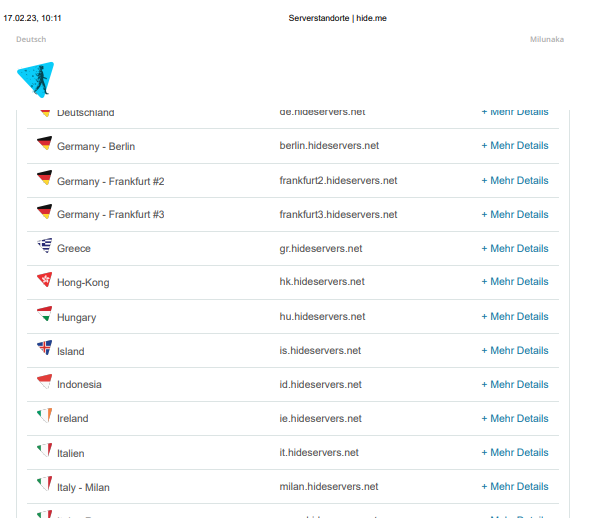
Task: Click the Island flag icon
Action: [44, 348]
